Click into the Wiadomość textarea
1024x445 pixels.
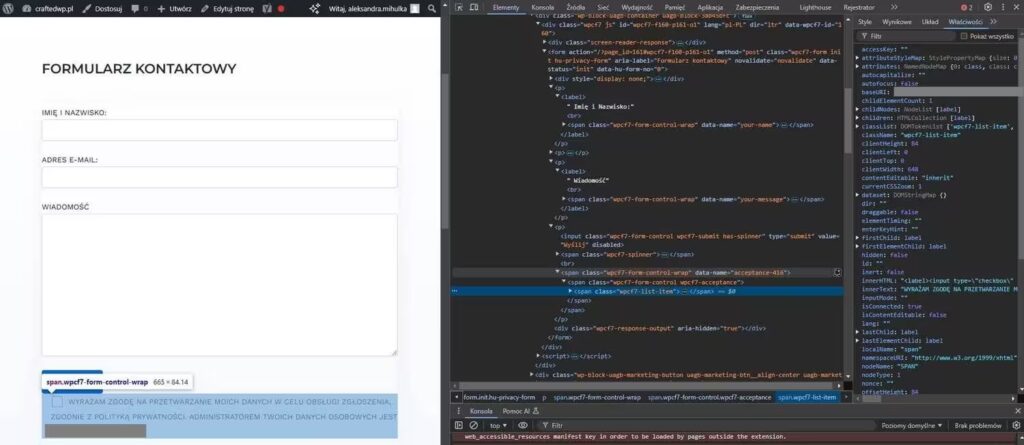point(219,285)
